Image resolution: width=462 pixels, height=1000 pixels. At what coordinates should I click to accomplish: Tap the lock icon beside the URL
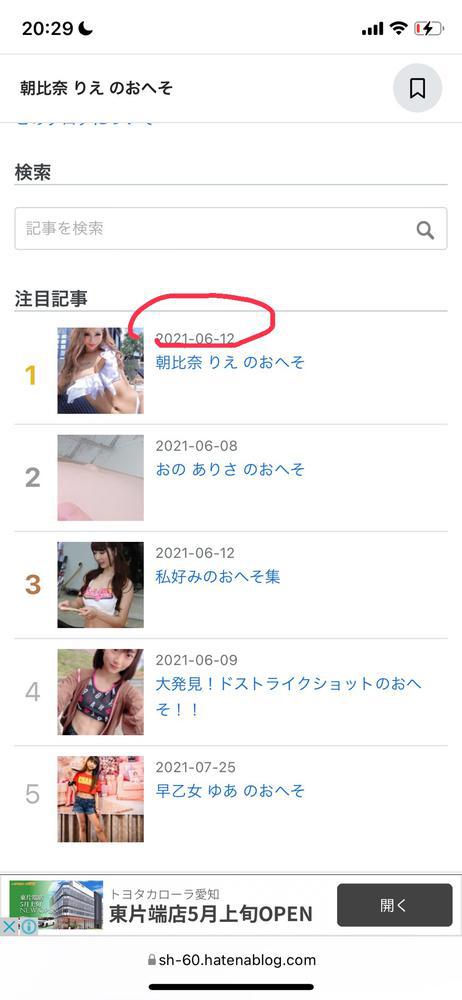[151, 960]
